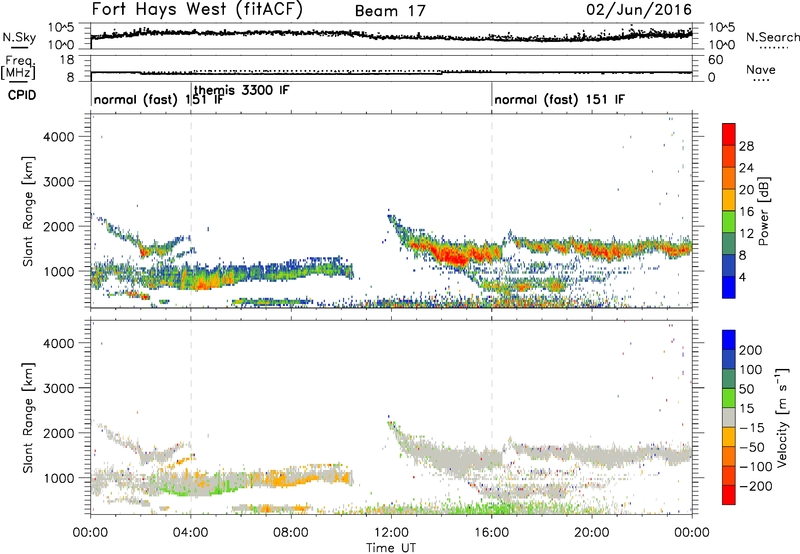800x554 pixels.
Task: Click the sky noise trace in the top panel
Action: tap(391, 35)
